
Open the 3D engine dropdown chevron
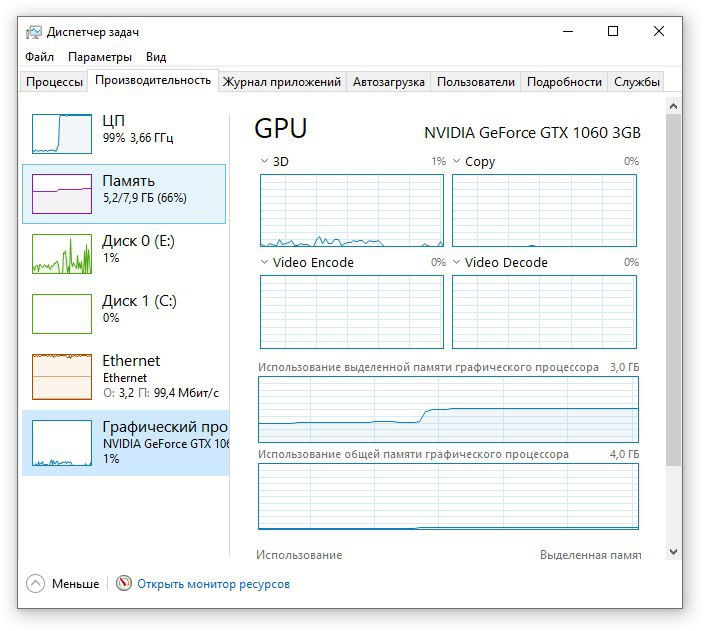click(264, 161)
